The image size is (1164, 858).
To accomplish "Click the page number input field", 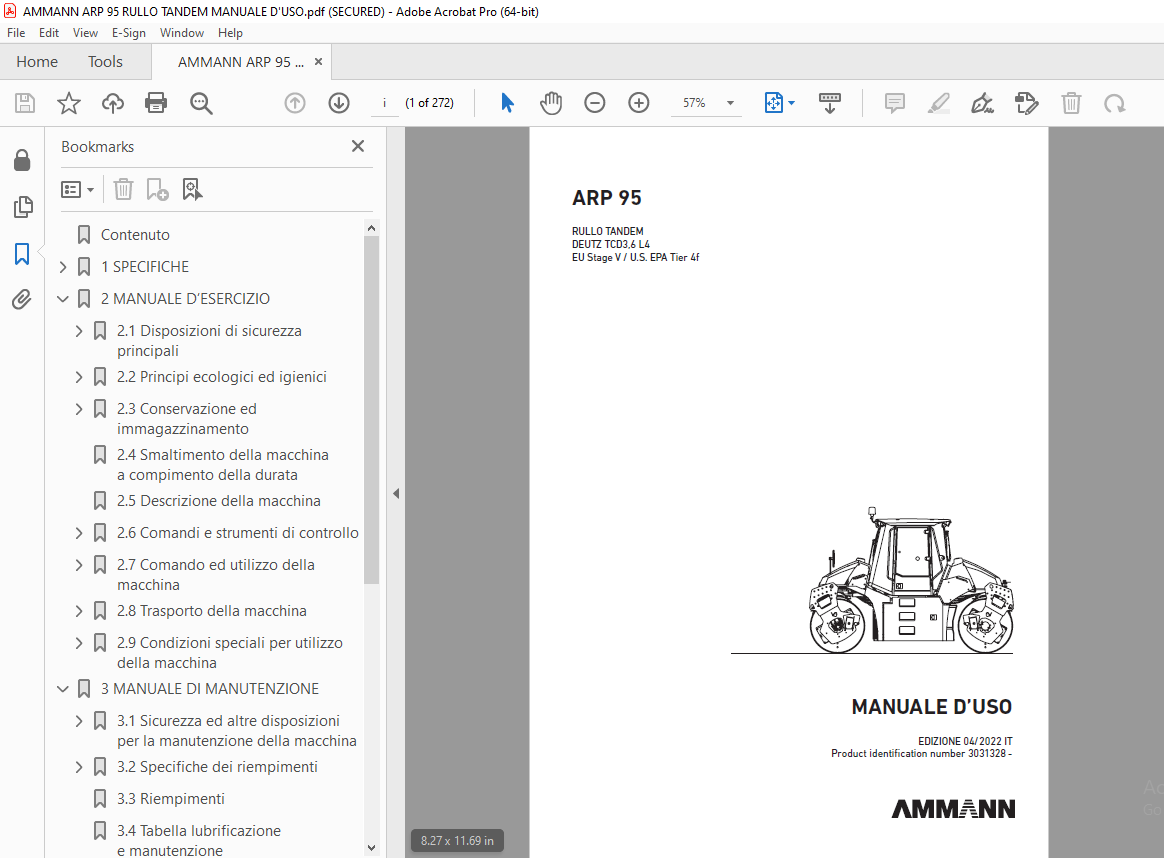I will coord(385,103).
